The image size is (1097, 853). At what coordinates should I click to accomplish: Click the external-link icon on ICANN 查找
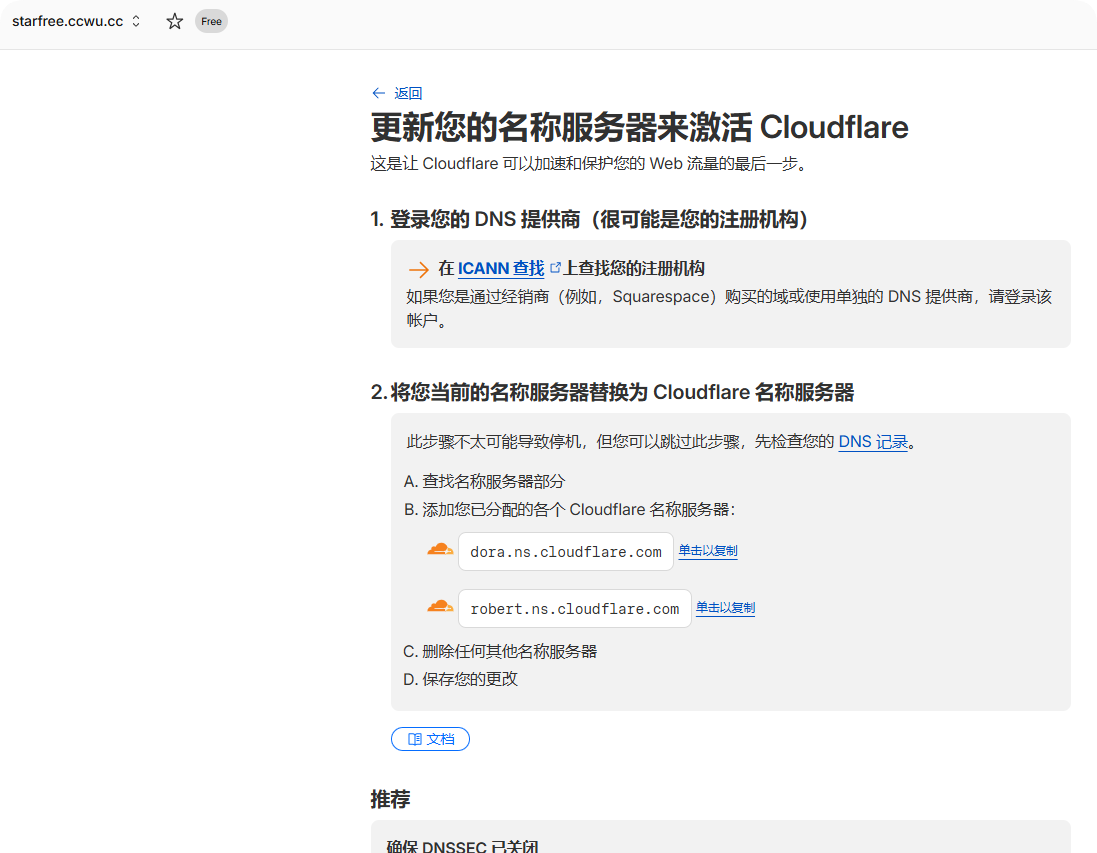click(x=556, y=266)
